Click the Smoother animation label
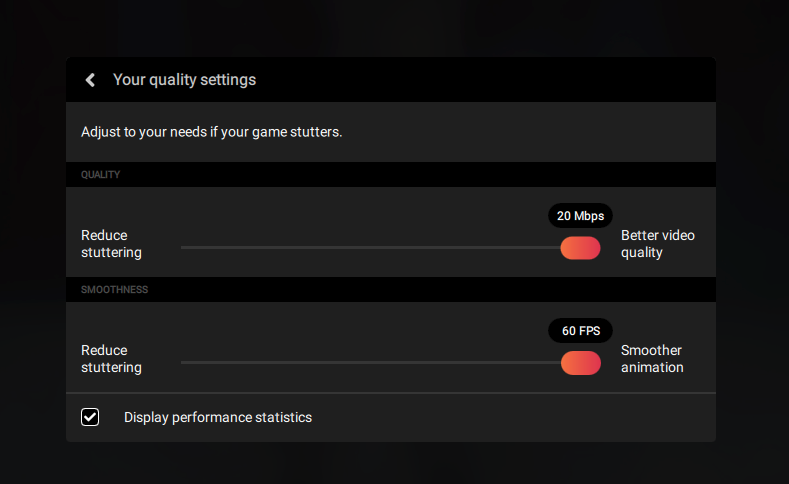 (x=652, y=359)
